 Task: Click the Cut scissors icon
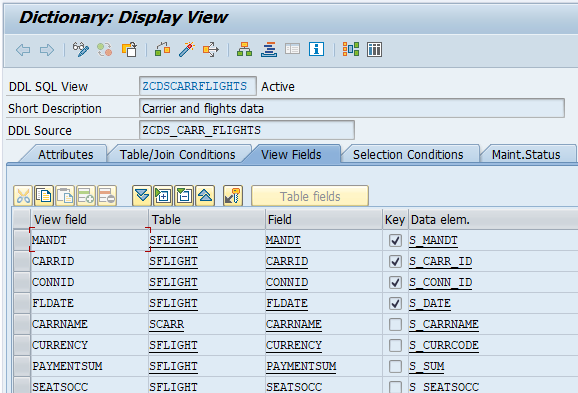pos(23,196)
